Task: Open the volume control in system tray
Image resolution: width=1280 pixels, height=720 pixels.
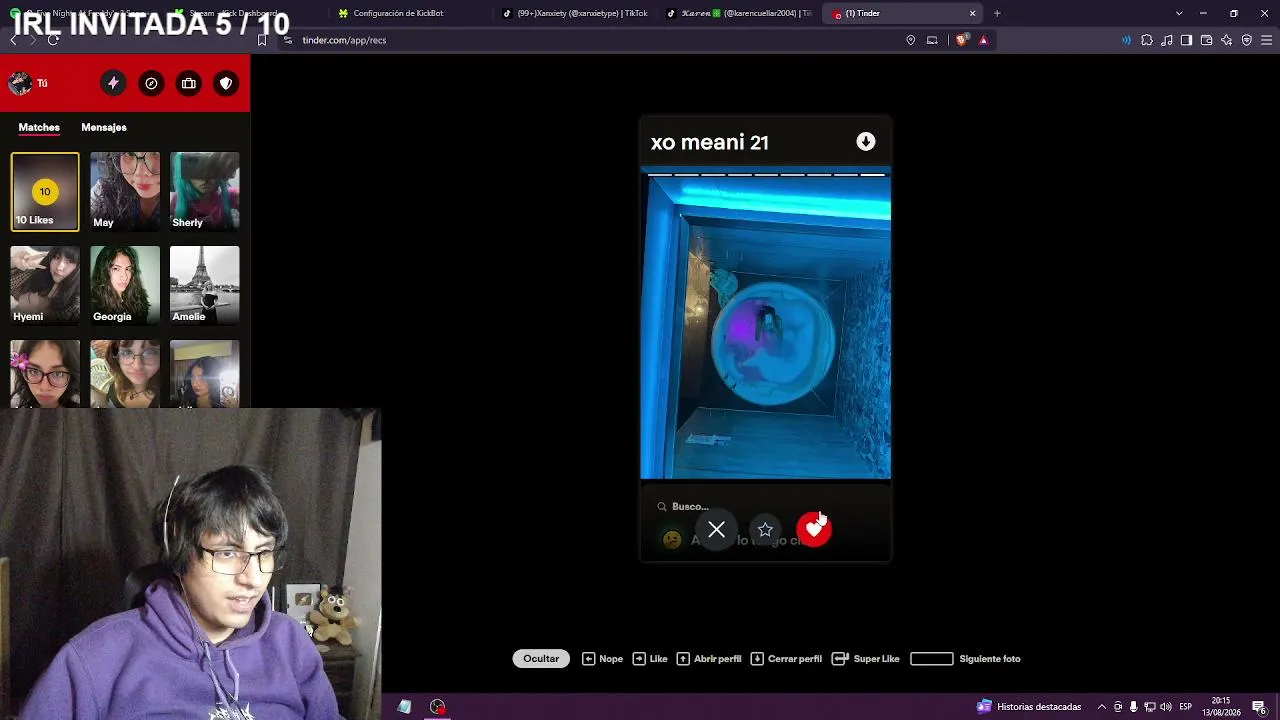Action: click(x=1166, y=707)
